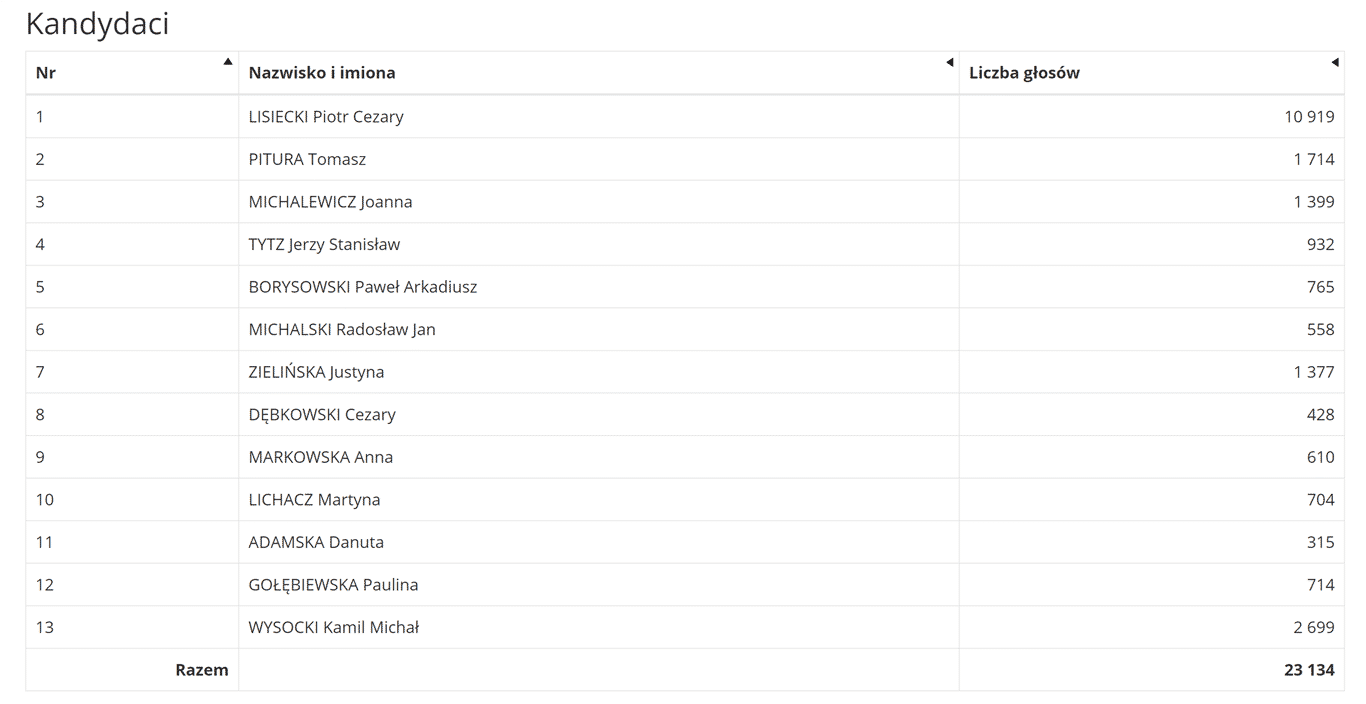Click the Razem total 23 134 value

(1309, 670)
